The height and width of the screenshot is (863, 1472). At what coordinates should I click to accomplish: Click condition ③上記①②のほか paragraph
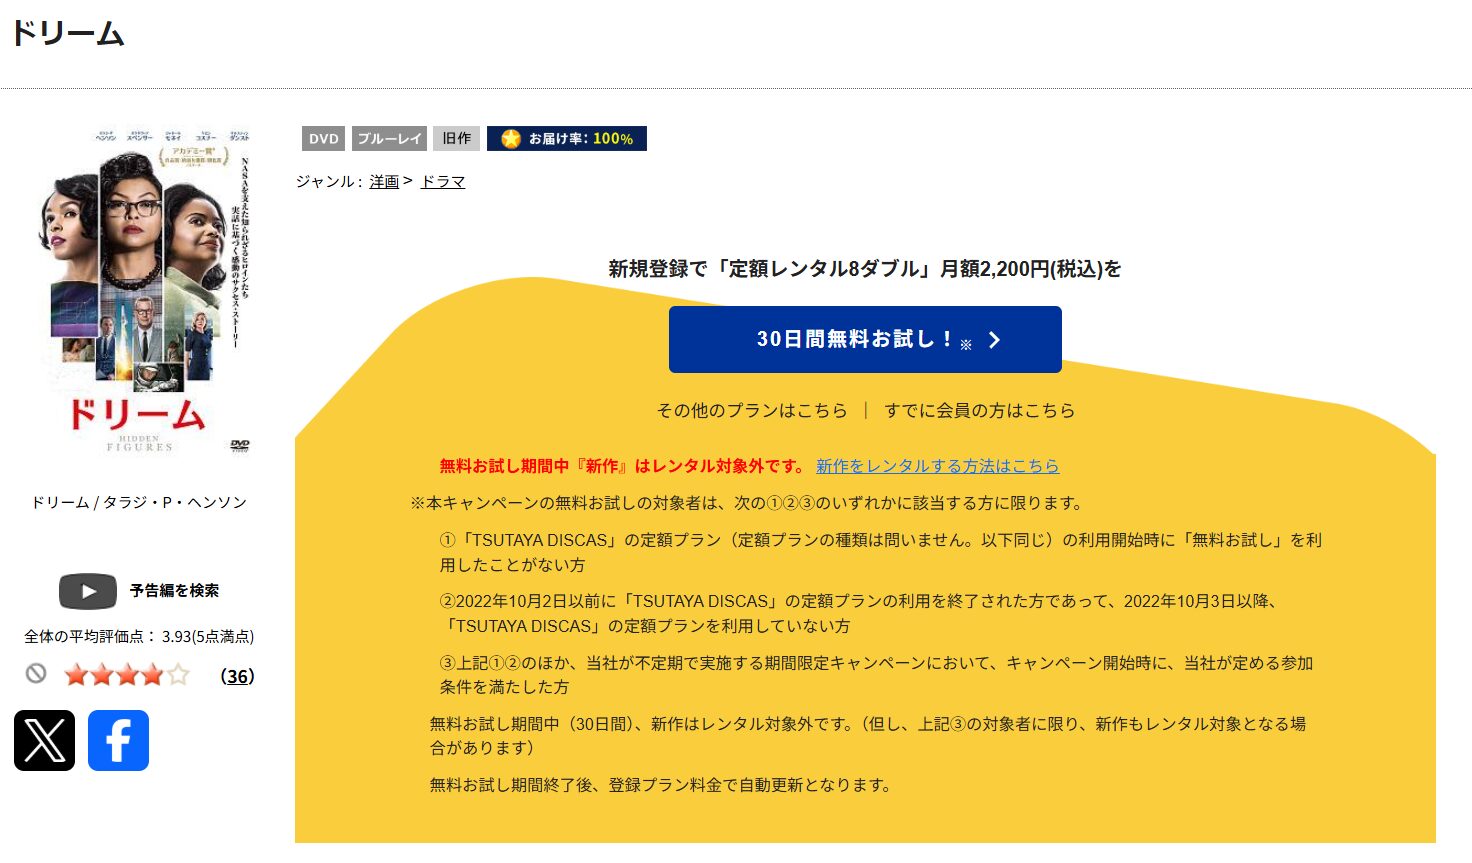[x=877, y=675]
